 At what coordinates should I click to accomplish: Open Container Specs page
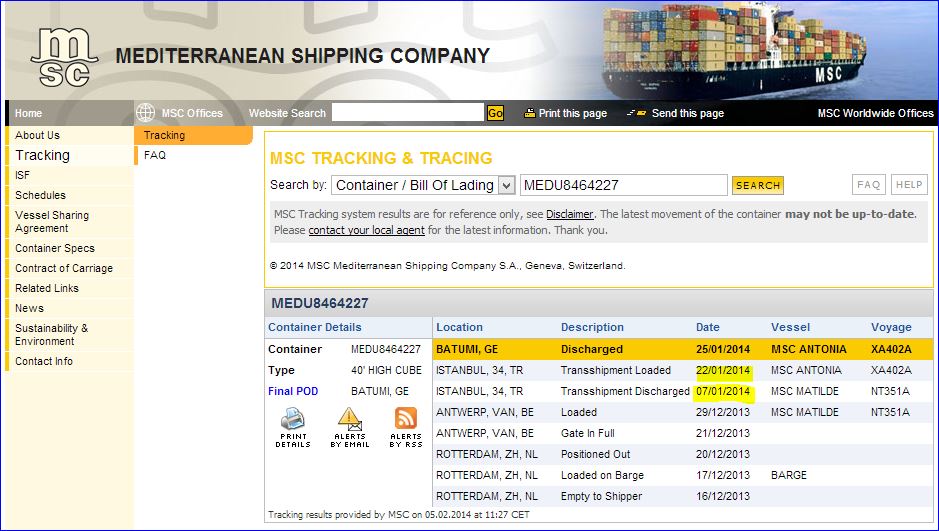pyautogui.click(x=55, y=248)
